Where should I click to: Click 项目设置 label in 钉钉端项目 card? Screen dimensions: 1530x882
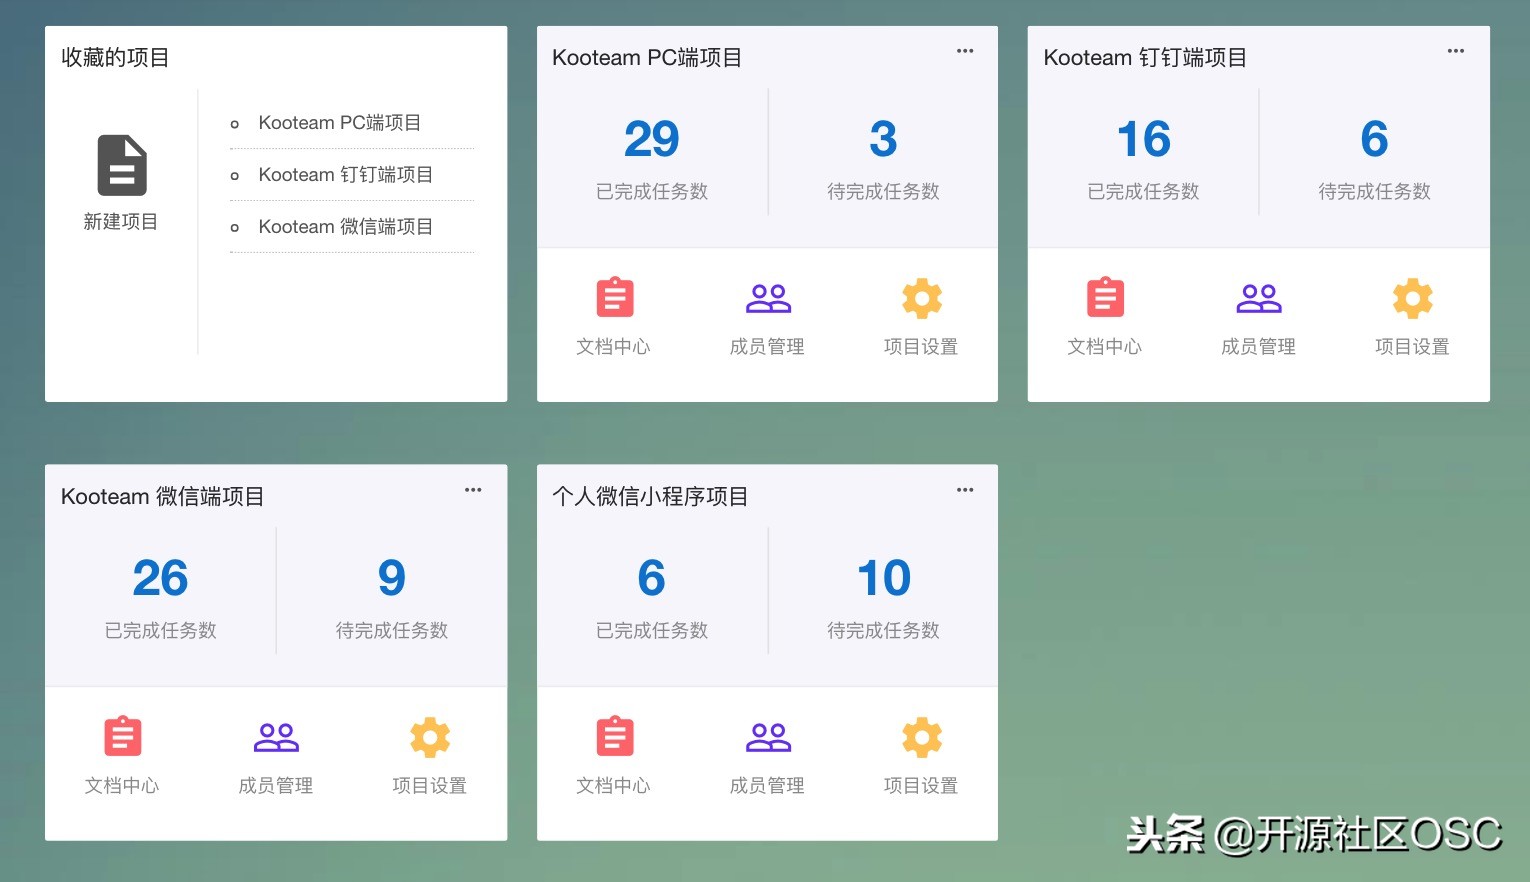click(1412, 347)
